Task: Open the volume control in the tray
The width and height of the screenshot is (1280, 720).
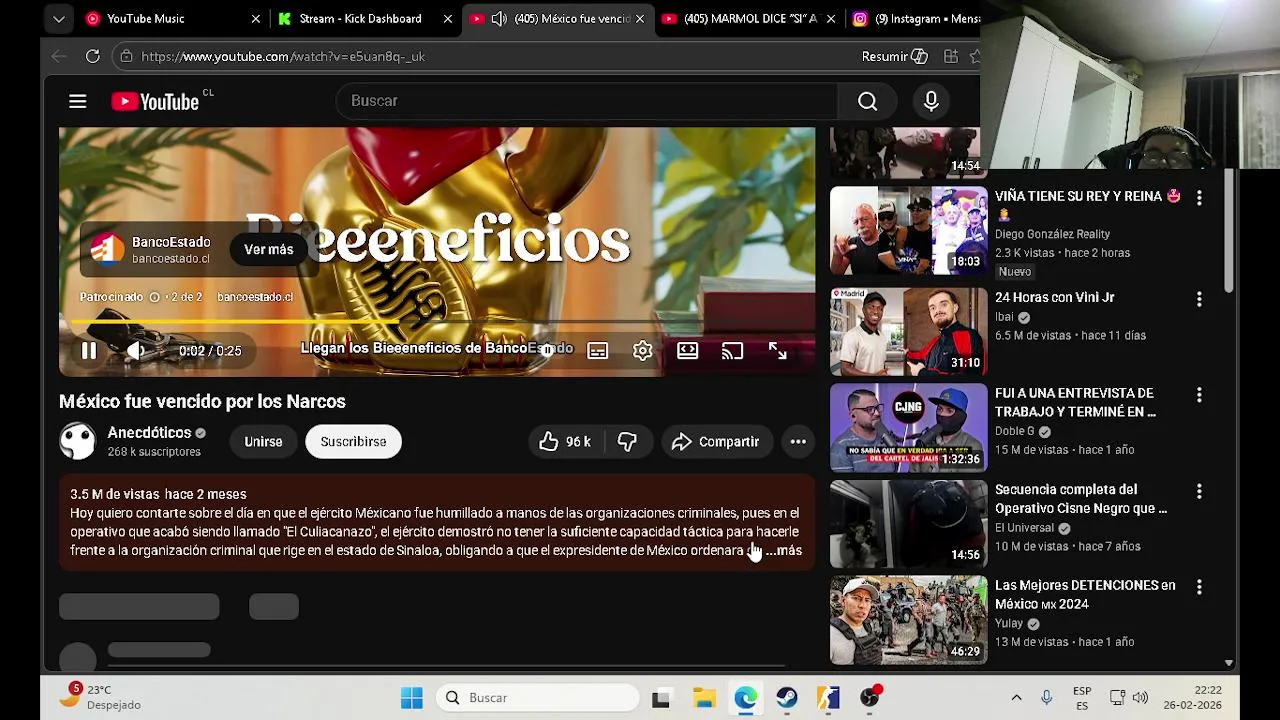Action: click(1140, 698)
